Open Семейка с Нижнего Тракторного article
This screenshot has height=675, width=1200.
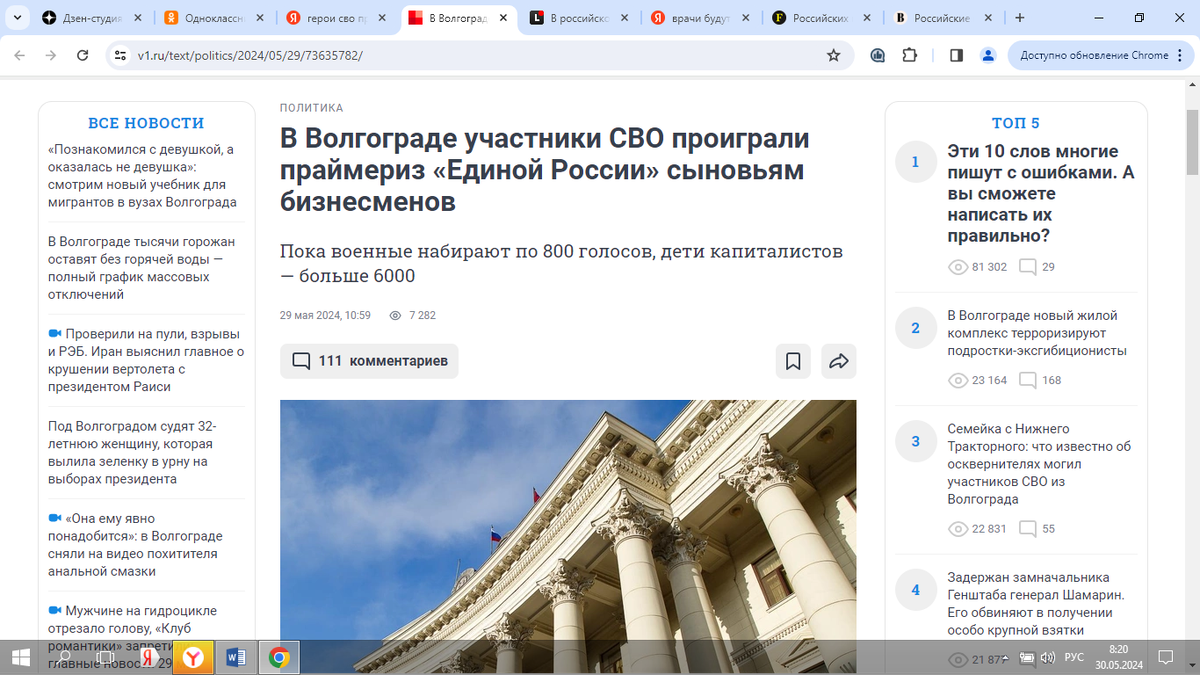pyautogui.click(x=1039, y=464)
